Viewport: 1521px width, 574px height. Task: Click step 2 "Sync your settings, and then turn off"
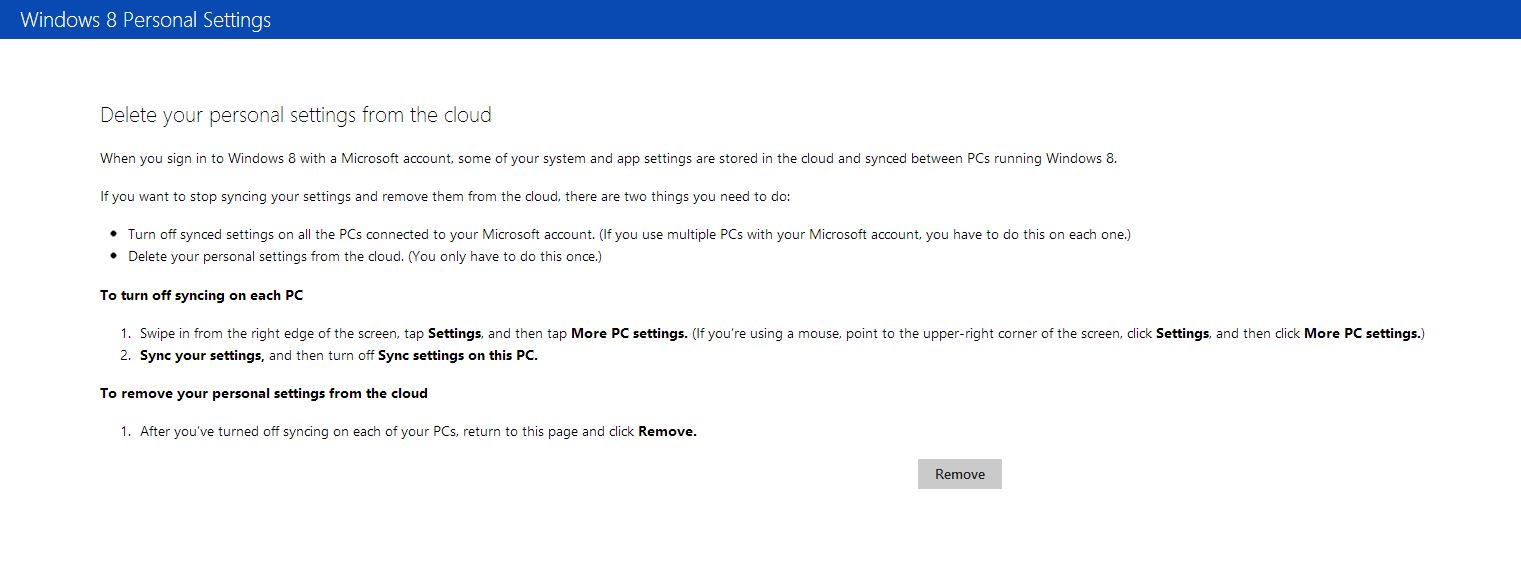(x=339, y=355)
